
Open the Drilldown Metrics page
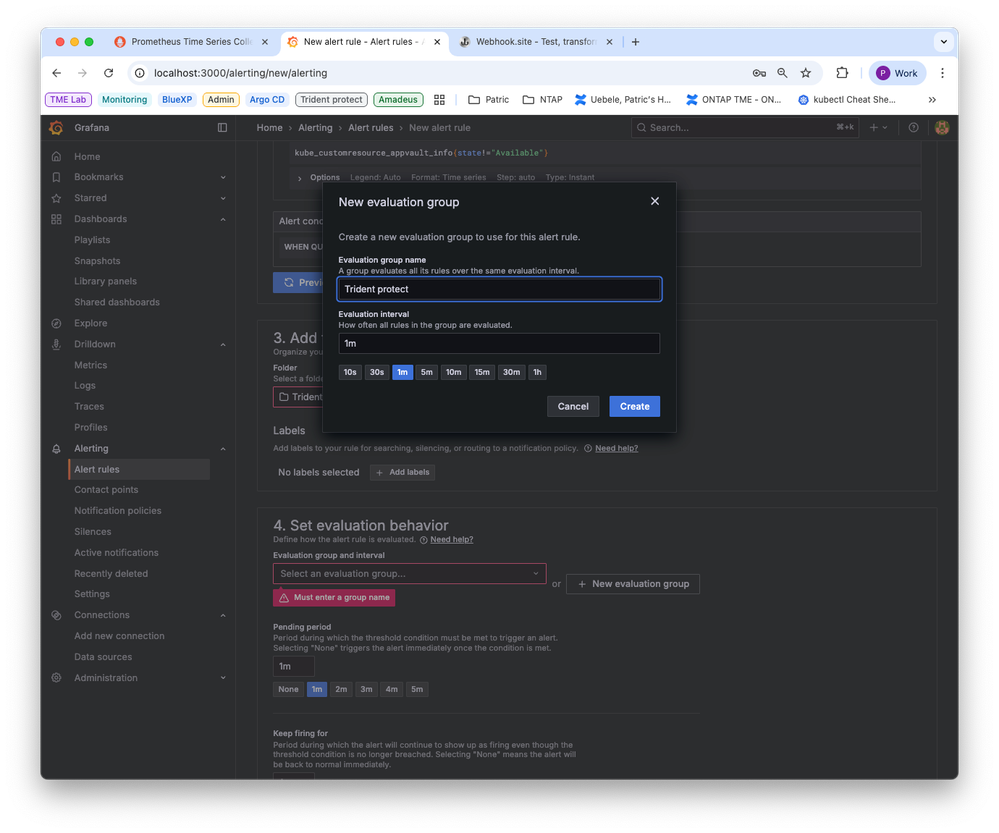(x=91, y=364)
